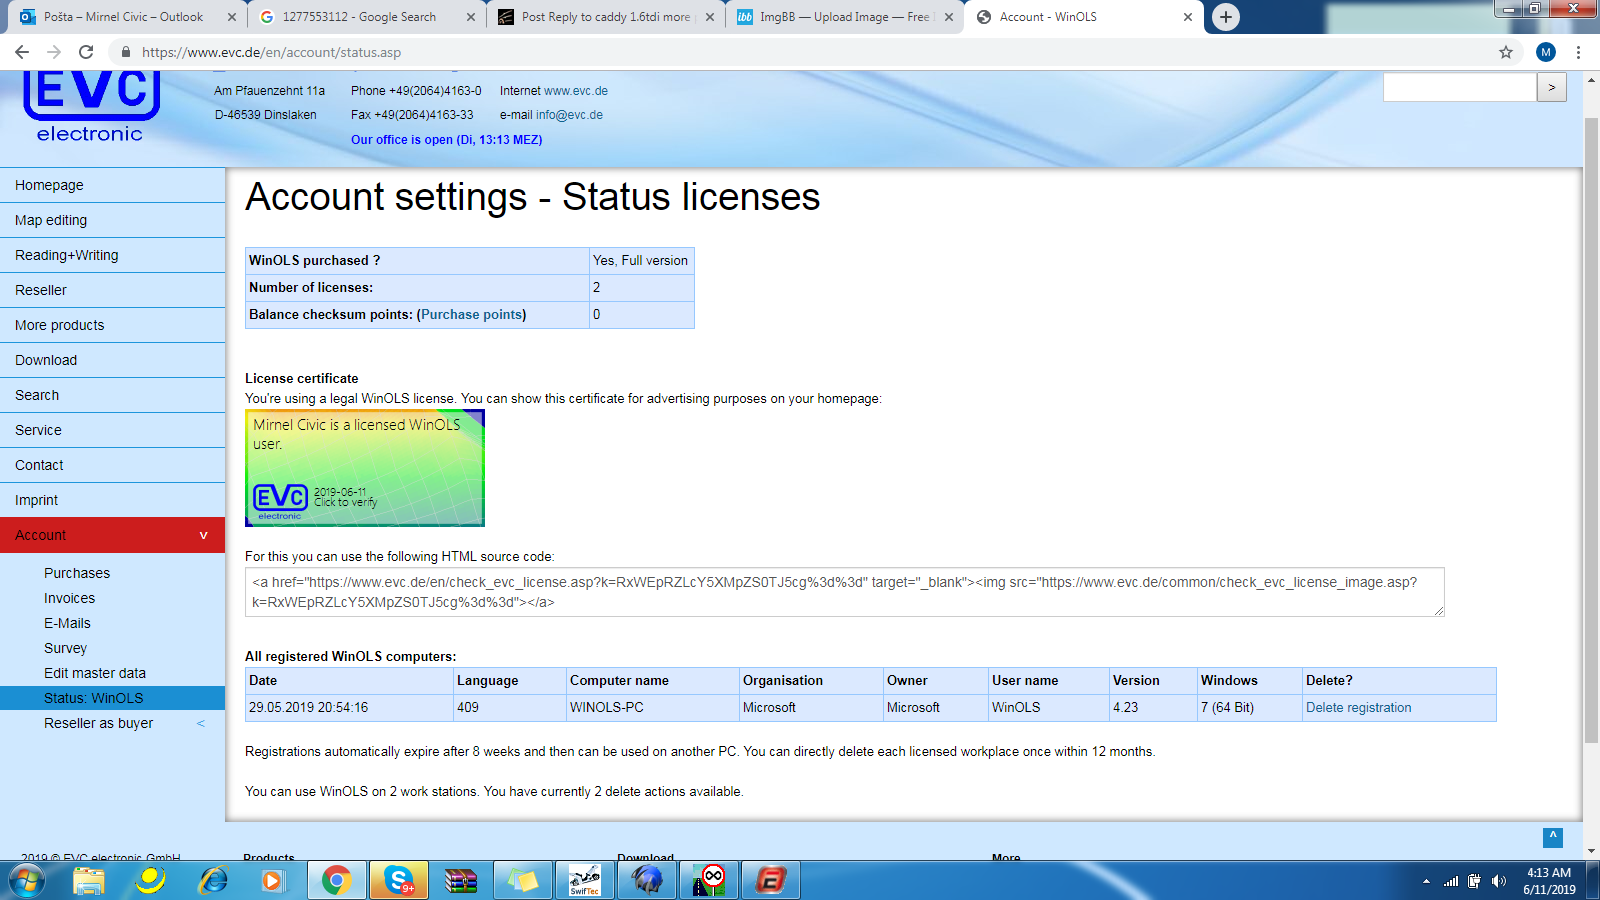This screenshot has height=900, width=1600.
Task: Open the Search menu item
Action: [x=113, y=395]
